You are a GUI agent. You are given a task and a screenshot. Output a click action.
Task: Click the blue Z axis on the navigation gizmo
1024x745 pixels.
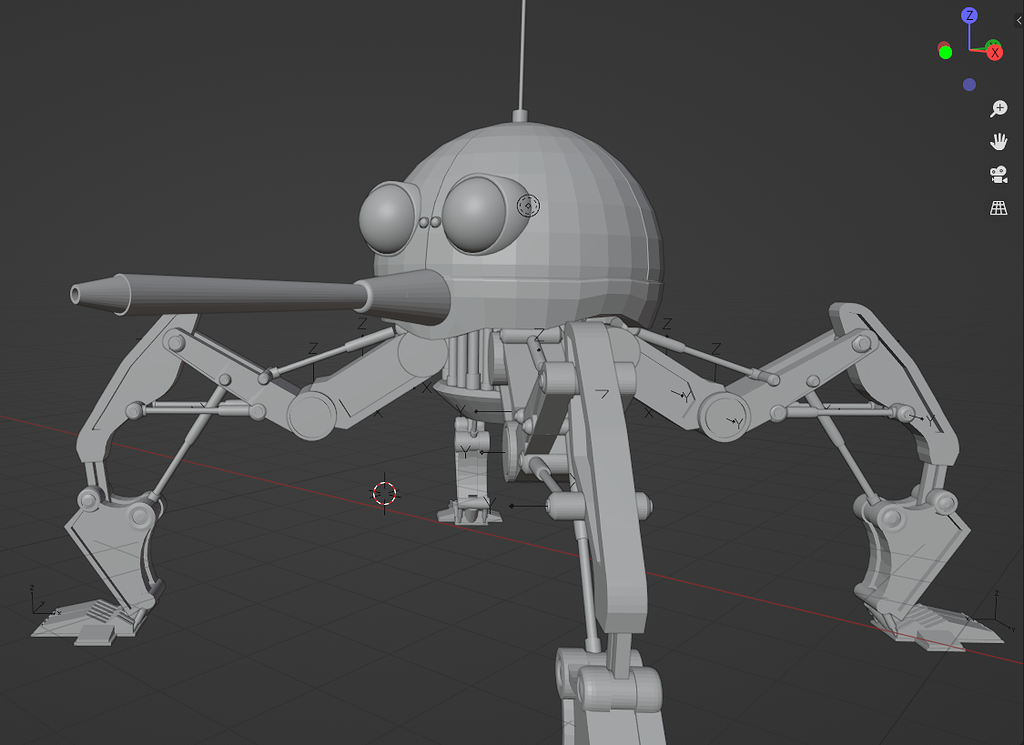969,14
